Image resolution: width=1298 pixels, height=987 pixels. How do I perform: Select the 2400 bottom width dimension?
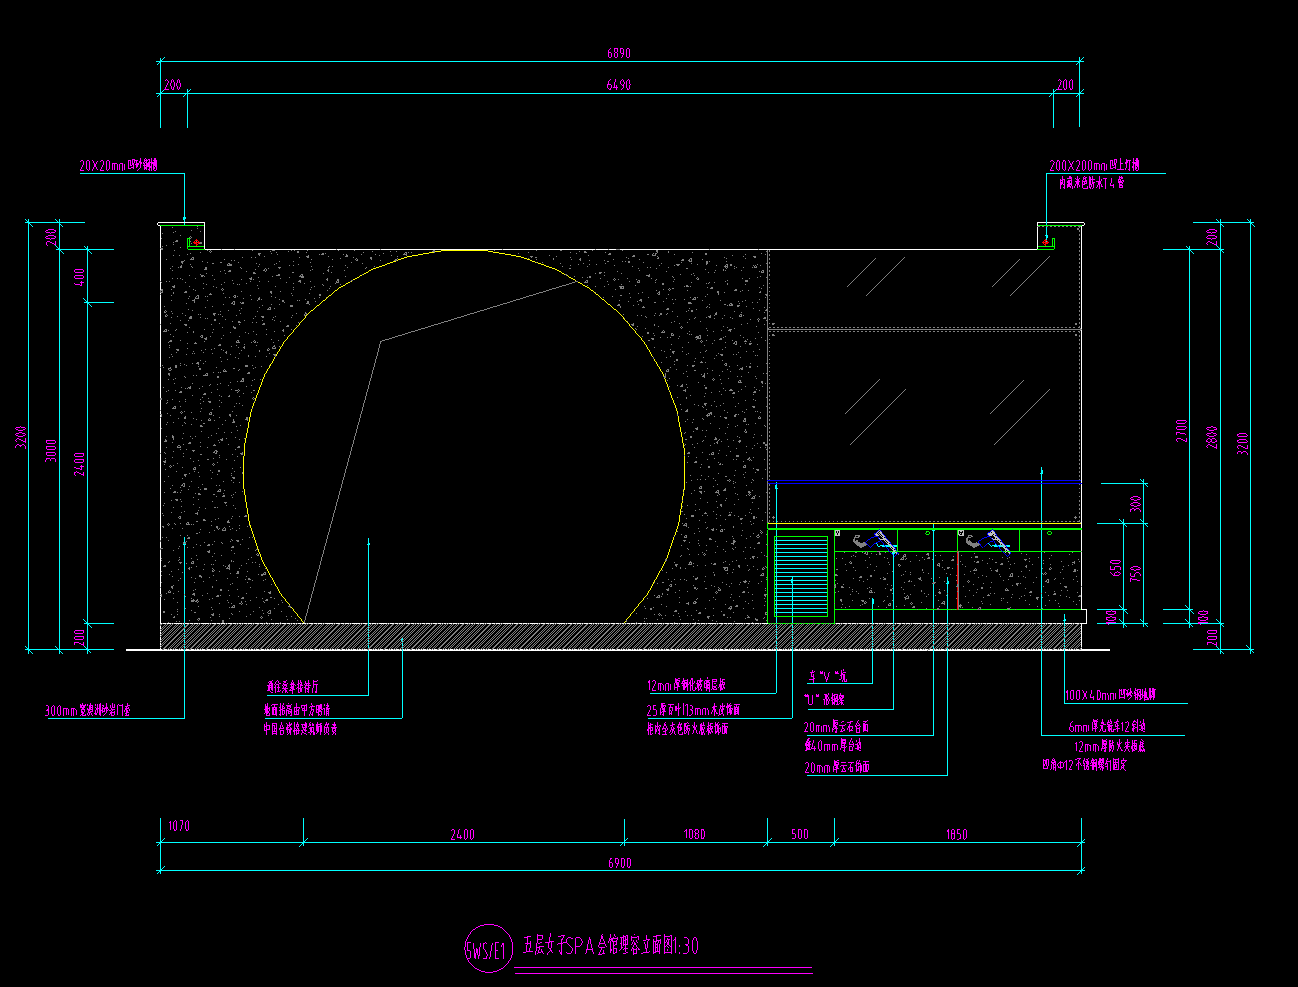click(462, 834)
